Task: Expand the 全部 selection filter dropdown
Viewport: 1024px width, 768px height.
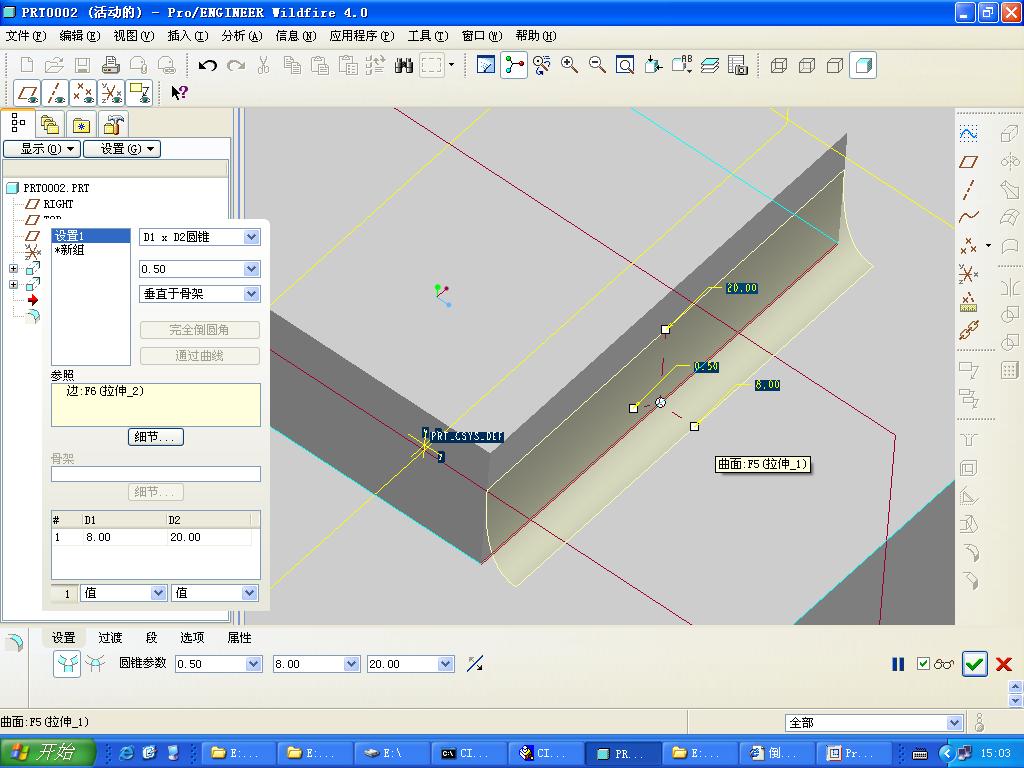Action: (x=953, y=722)
